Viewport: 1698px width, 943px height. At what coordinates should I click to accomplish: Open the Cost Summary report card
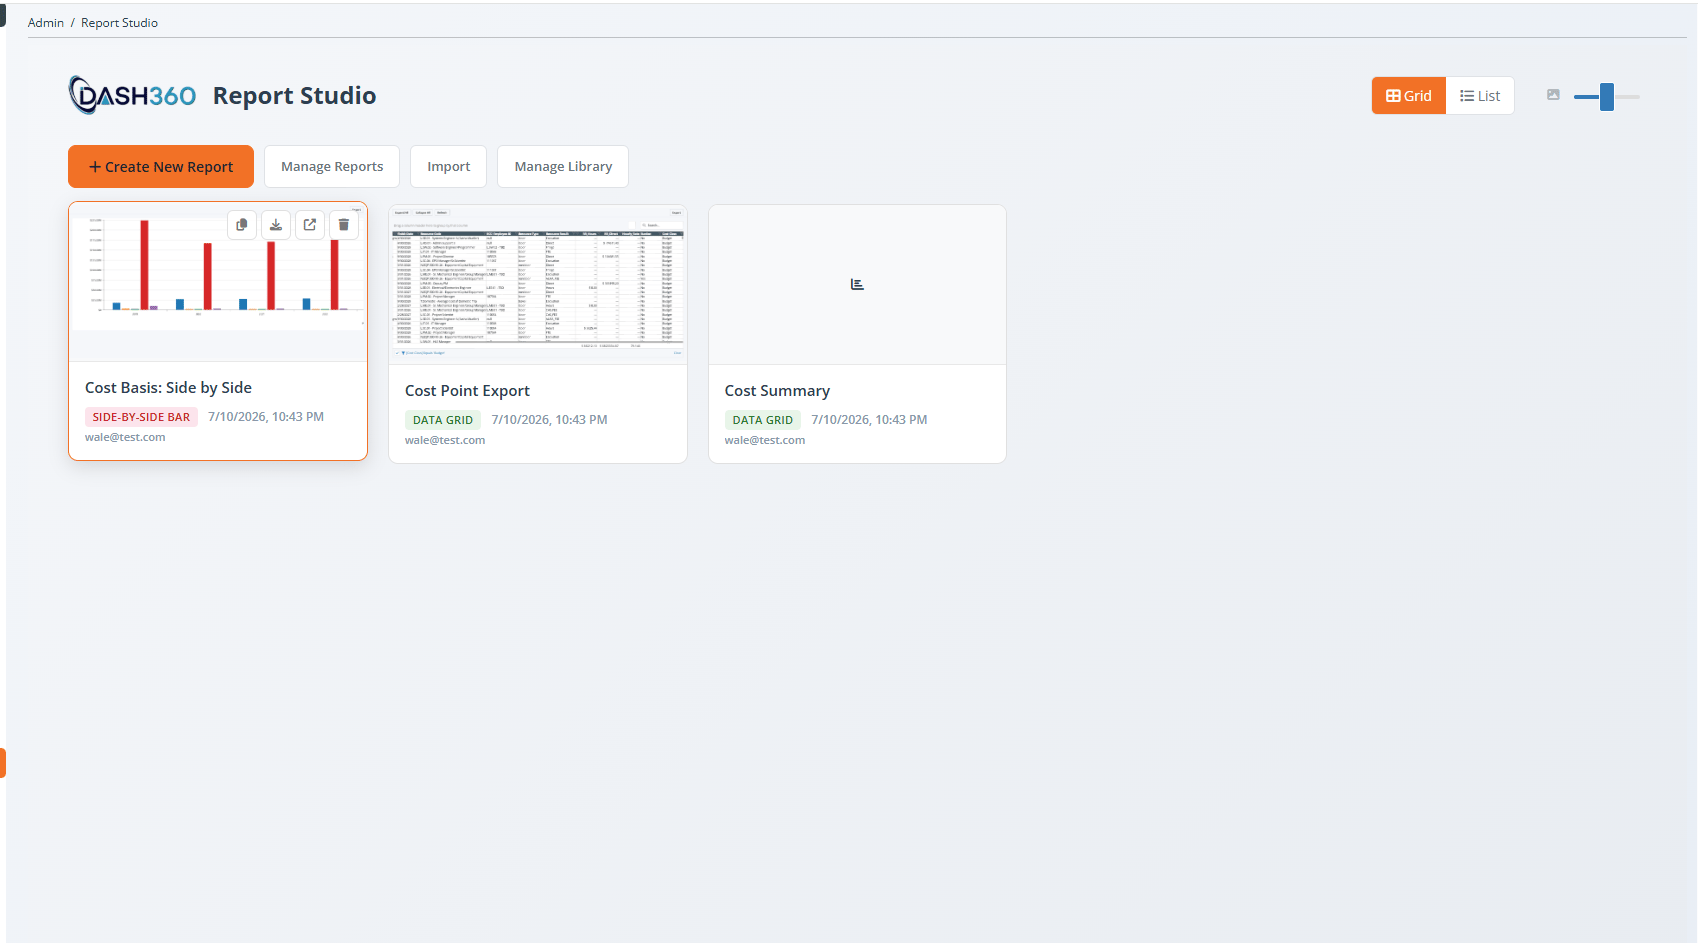857,334
